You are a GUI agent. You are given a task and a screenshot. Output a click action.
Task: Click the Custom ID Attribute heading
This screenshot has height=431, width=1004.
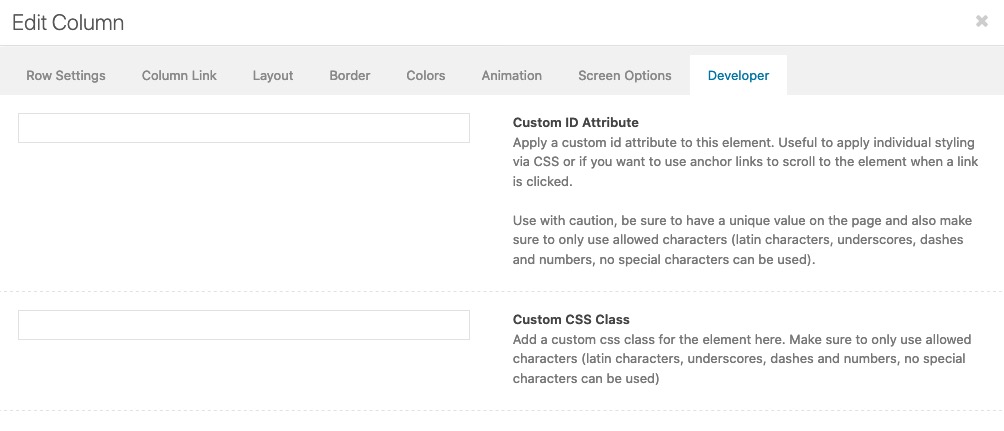[576, 122]
